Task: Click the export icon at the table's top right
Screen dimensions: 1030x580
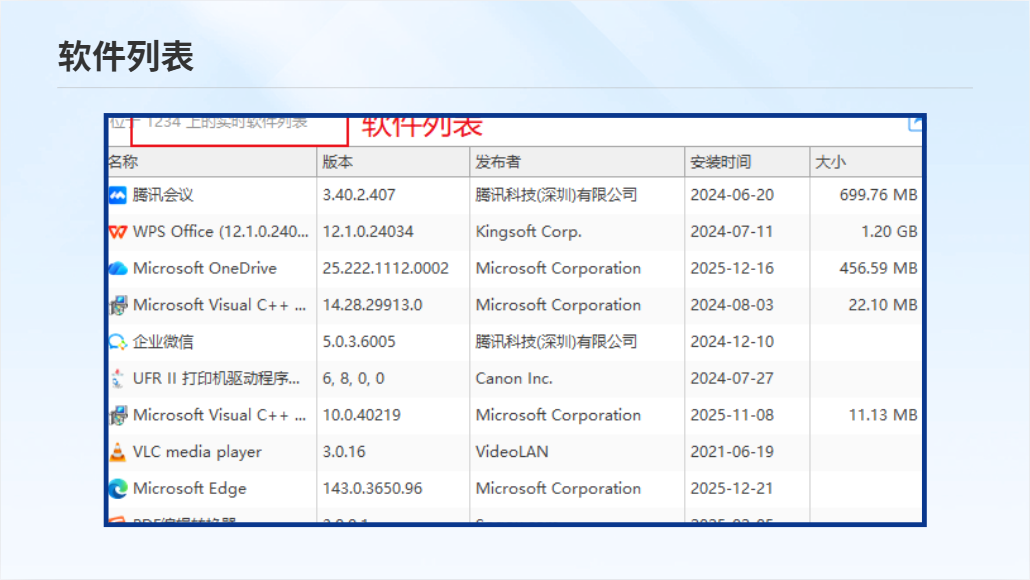Action: [x=915, y=124]
